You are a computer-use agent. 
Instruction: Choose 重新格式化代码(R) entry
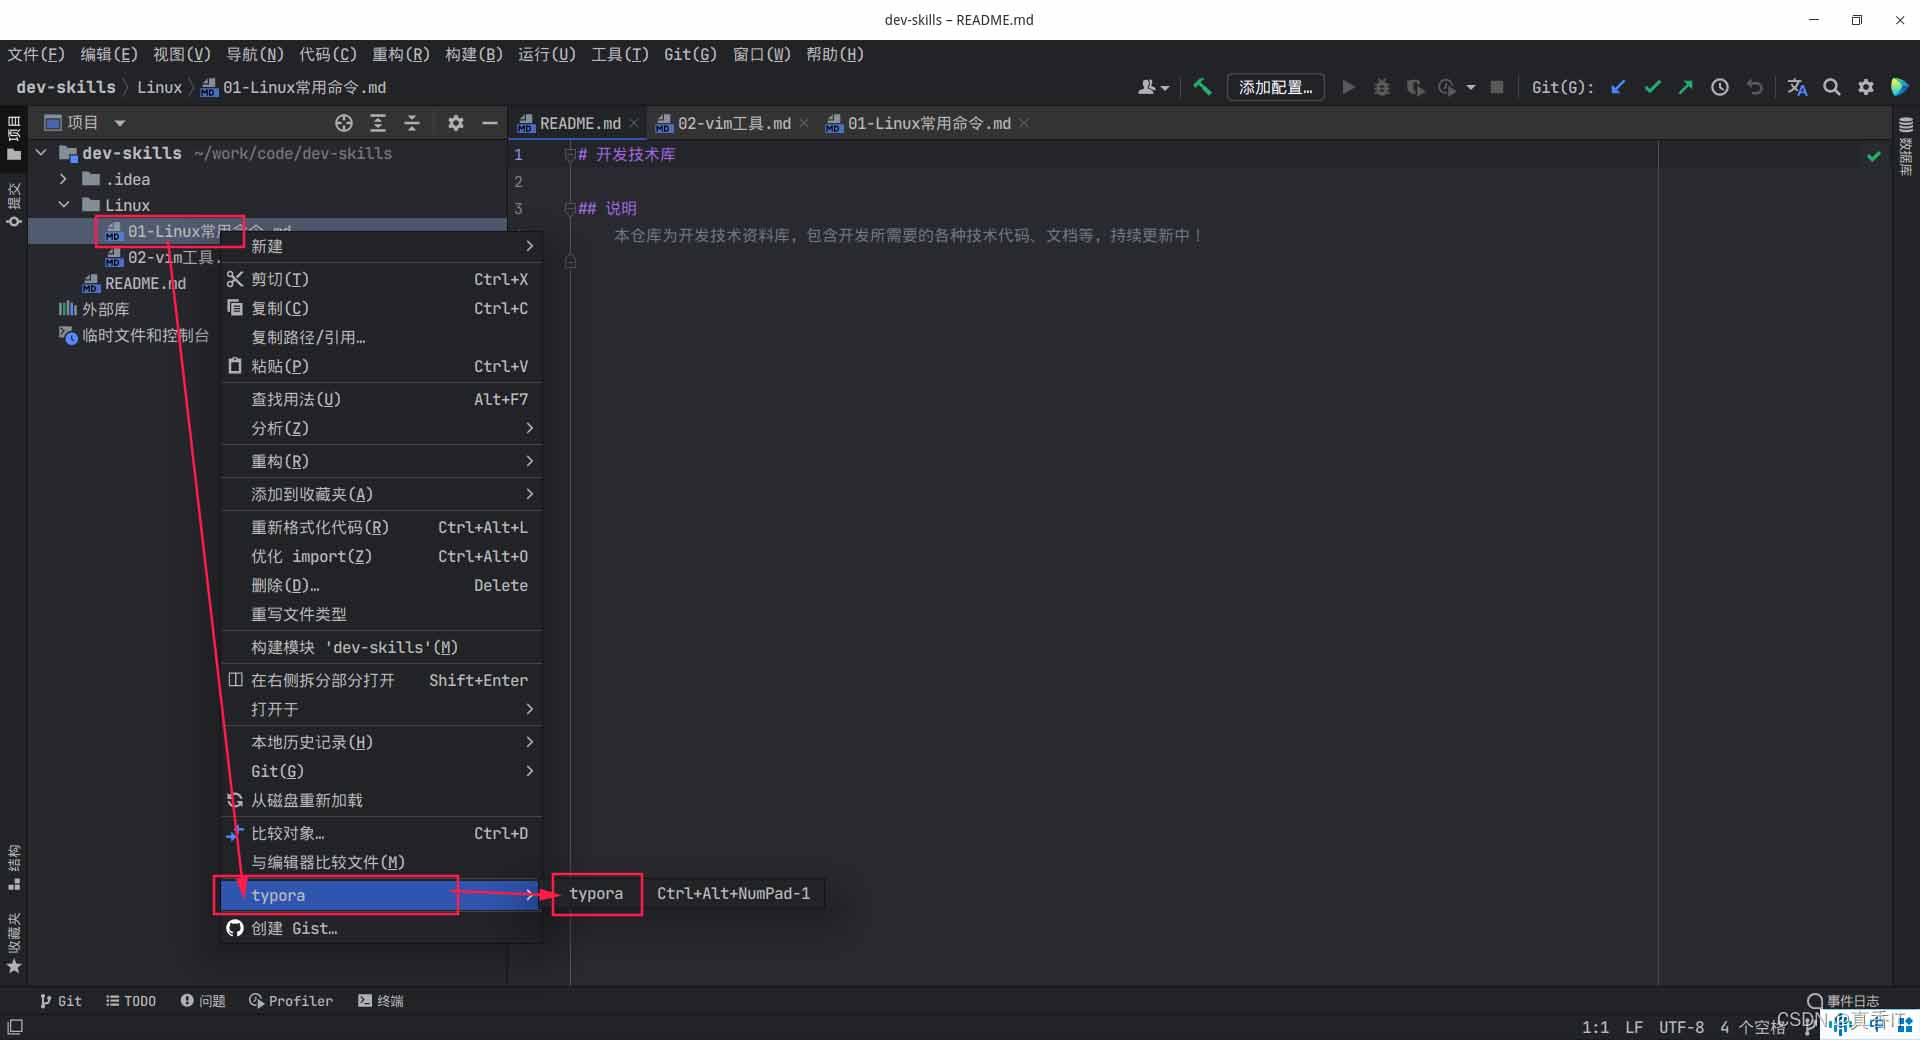(x=382, y=527)
